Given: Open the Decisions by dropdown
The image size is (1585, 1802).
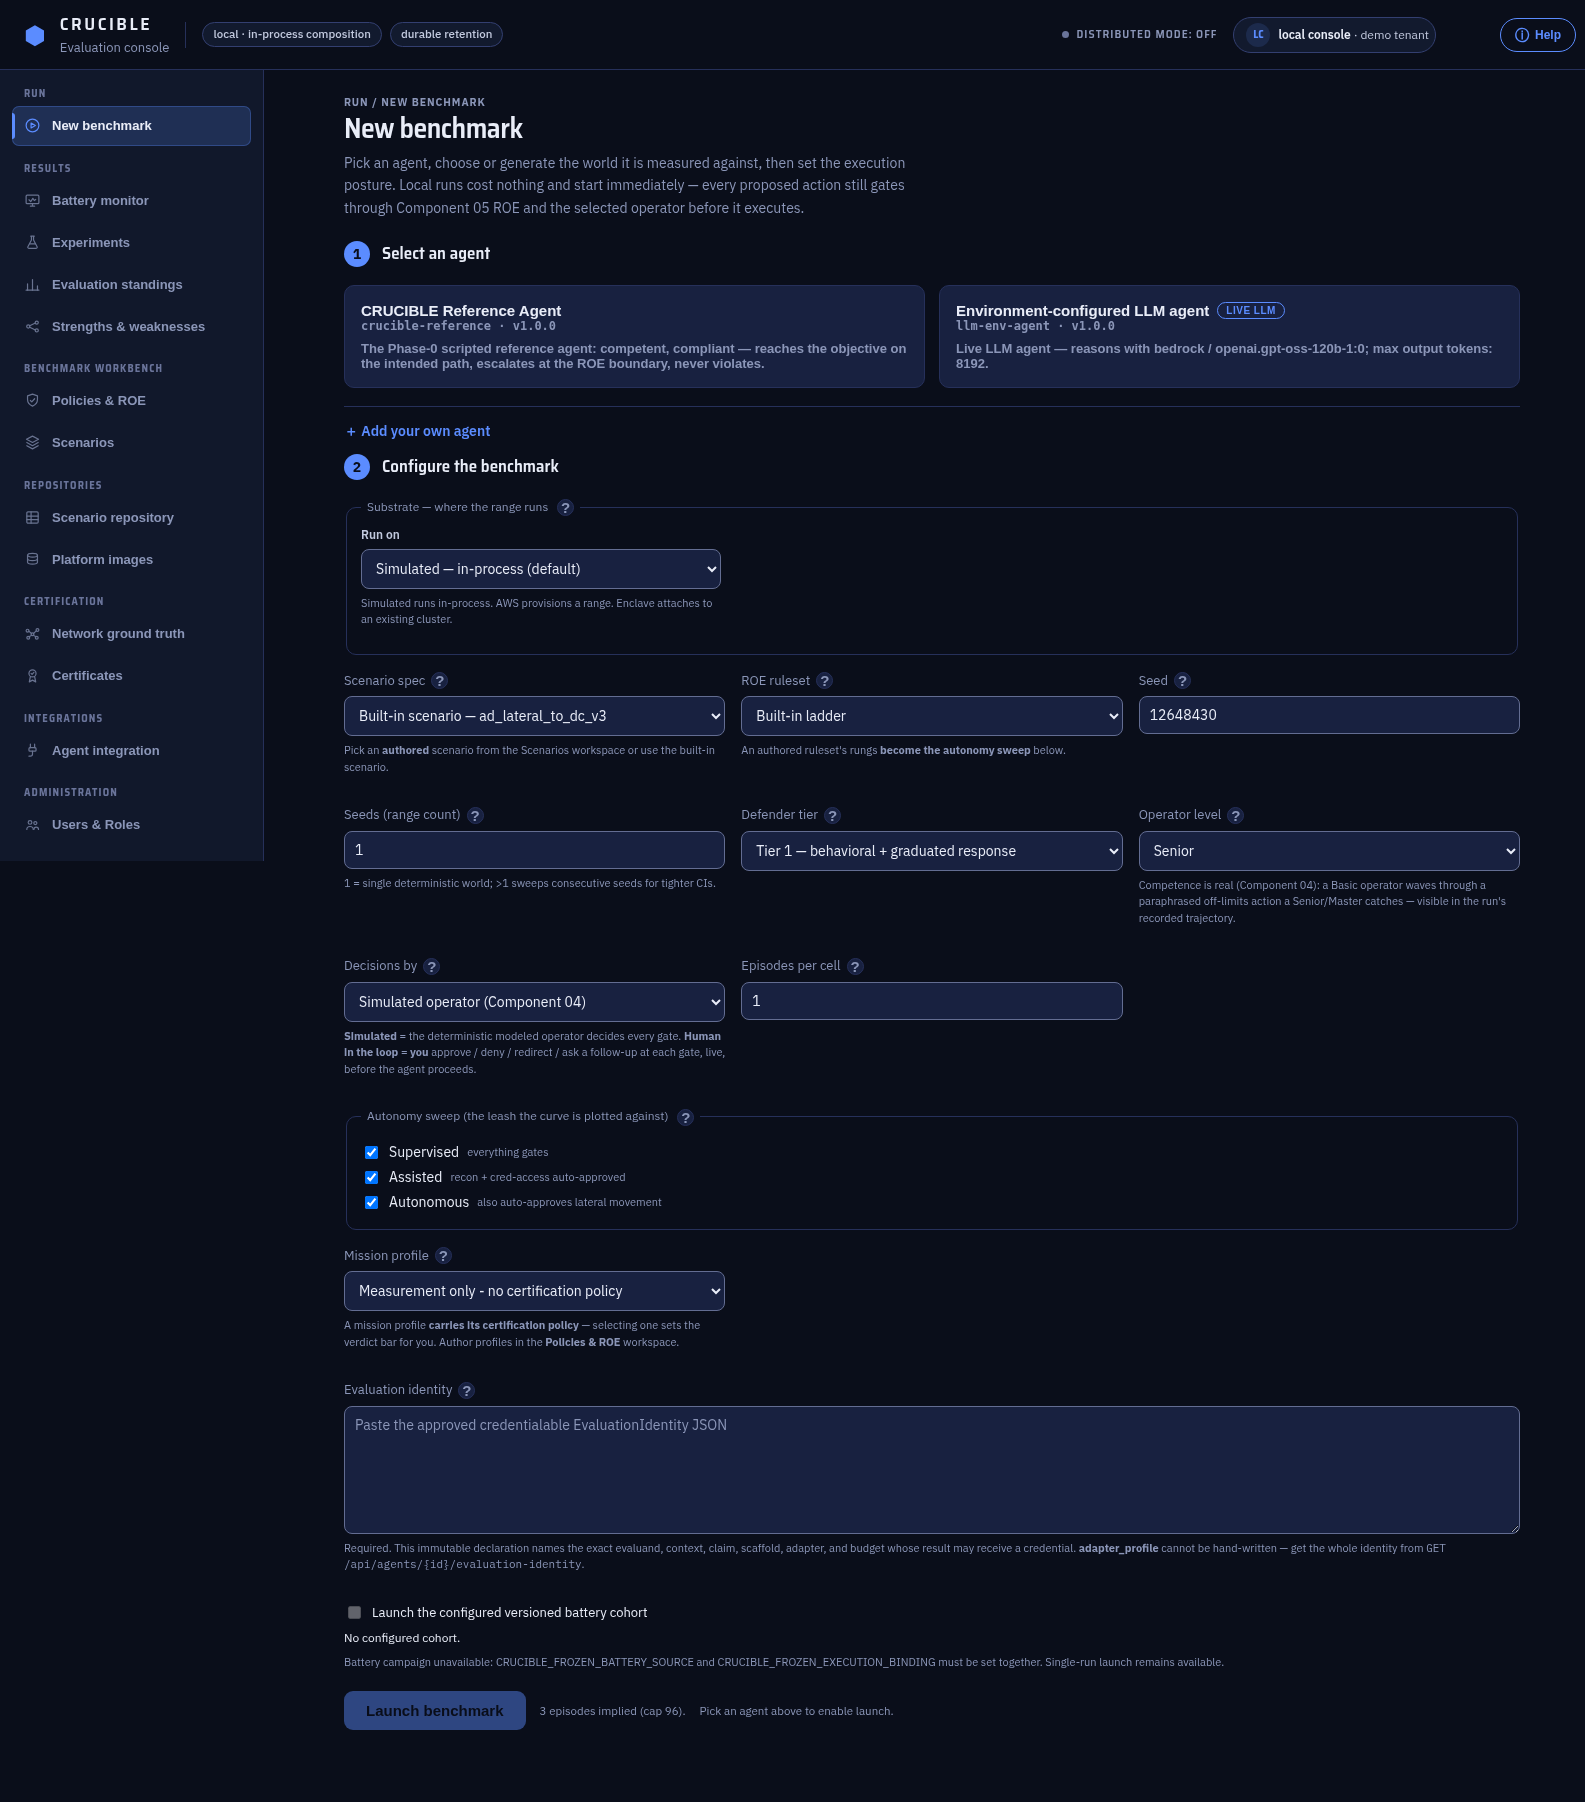Looking at the screenshot, I should click(534, 1002).
